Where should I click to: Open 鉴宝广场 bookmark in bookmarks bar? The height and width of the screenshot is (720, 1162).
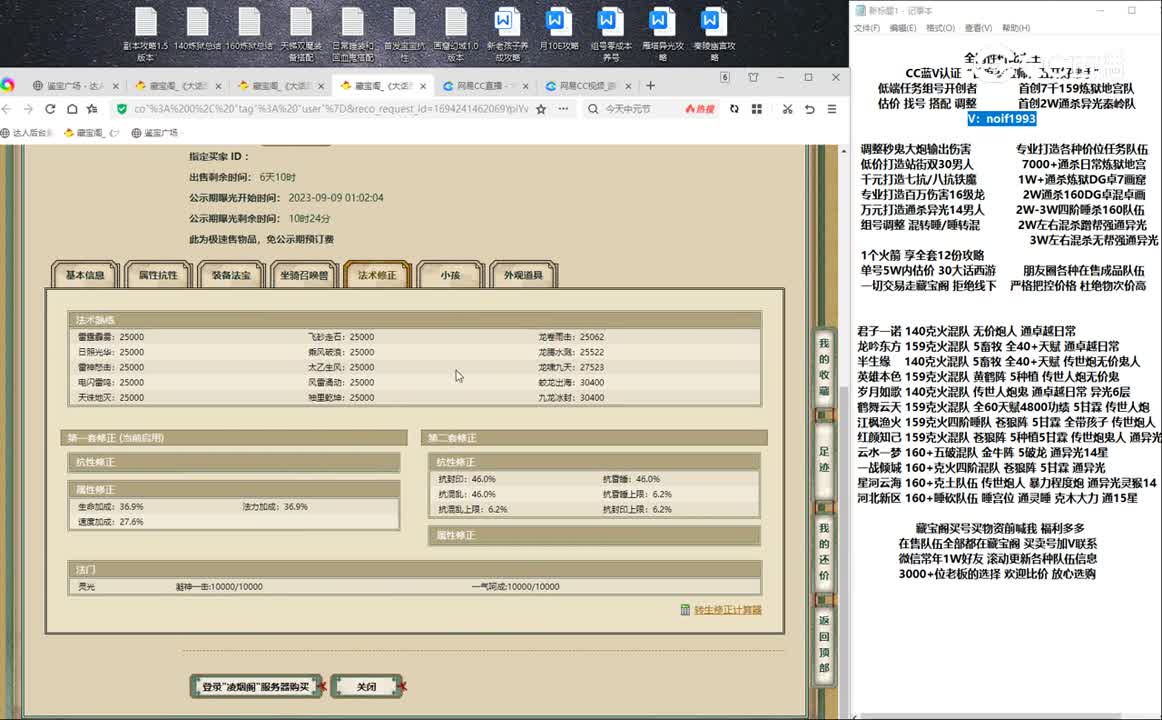155,133
